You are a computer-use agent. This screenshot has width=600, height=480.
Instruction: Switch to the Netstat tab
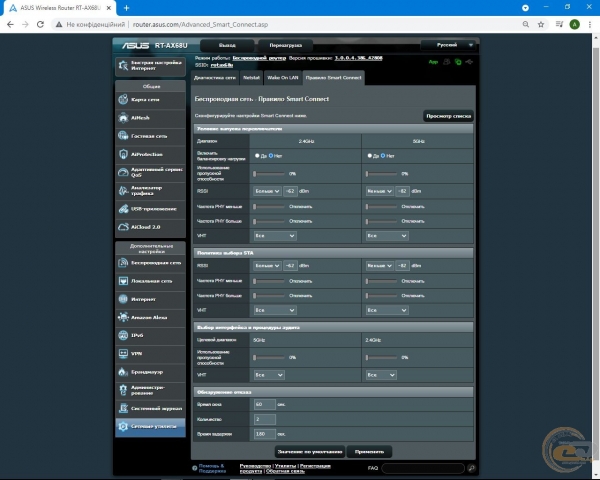pyautogui.click(x=251, y=78)
